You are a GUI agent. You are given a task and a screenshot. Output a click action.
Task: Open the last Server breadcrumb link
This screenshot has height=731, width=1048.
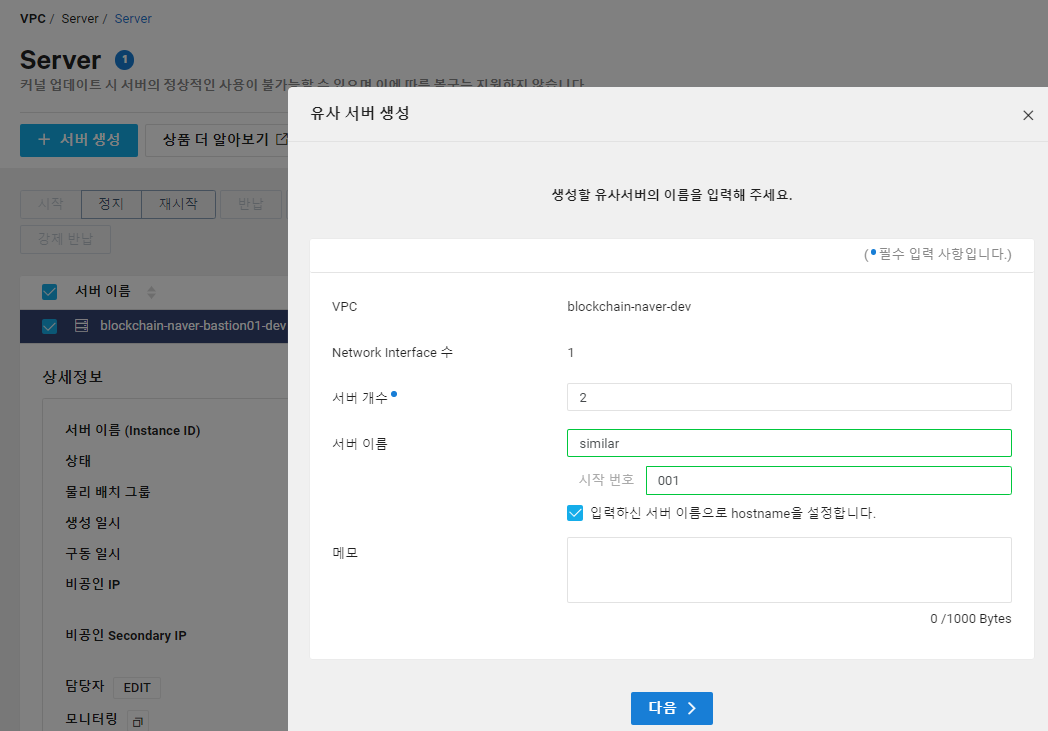(133, 17)
